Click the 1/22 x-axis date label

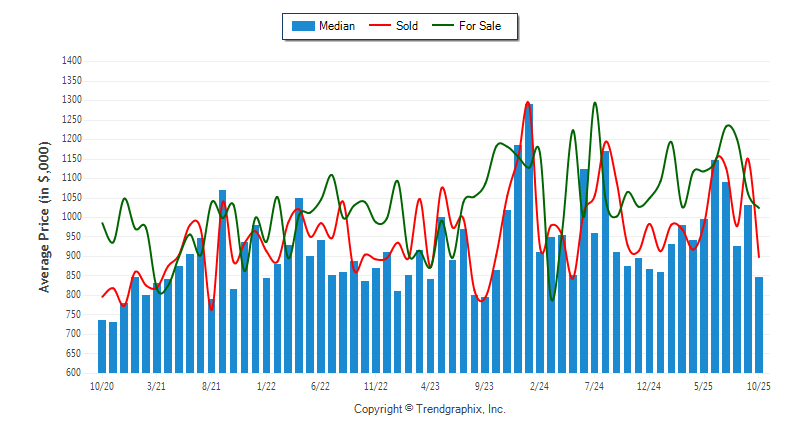click(x=266, y=385)
